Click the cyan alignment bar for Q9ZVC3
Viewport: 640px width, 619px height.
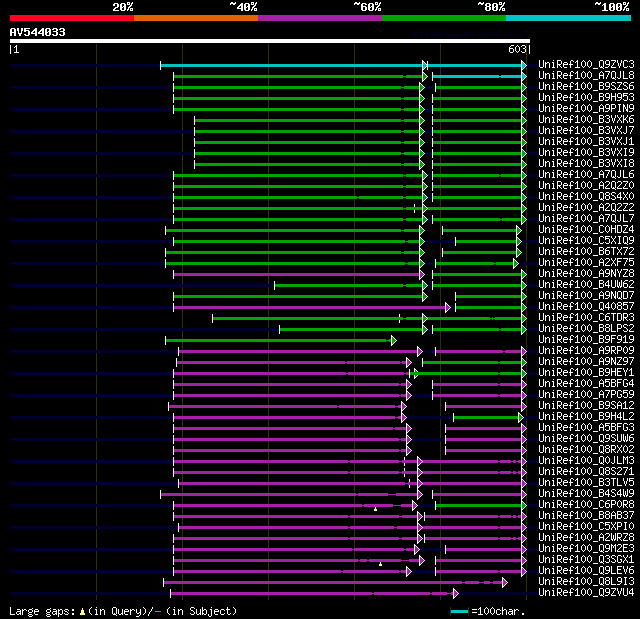click(x=343, y=65)
